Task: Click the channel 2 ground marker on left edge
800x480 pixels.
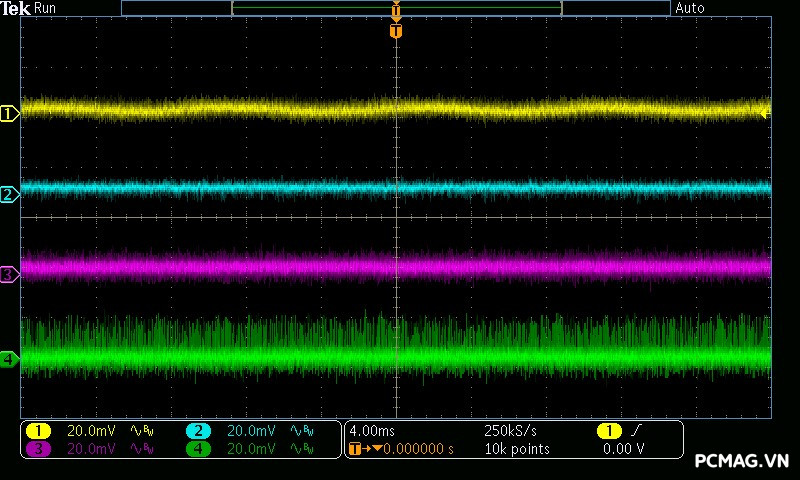Action: point(9,194)
